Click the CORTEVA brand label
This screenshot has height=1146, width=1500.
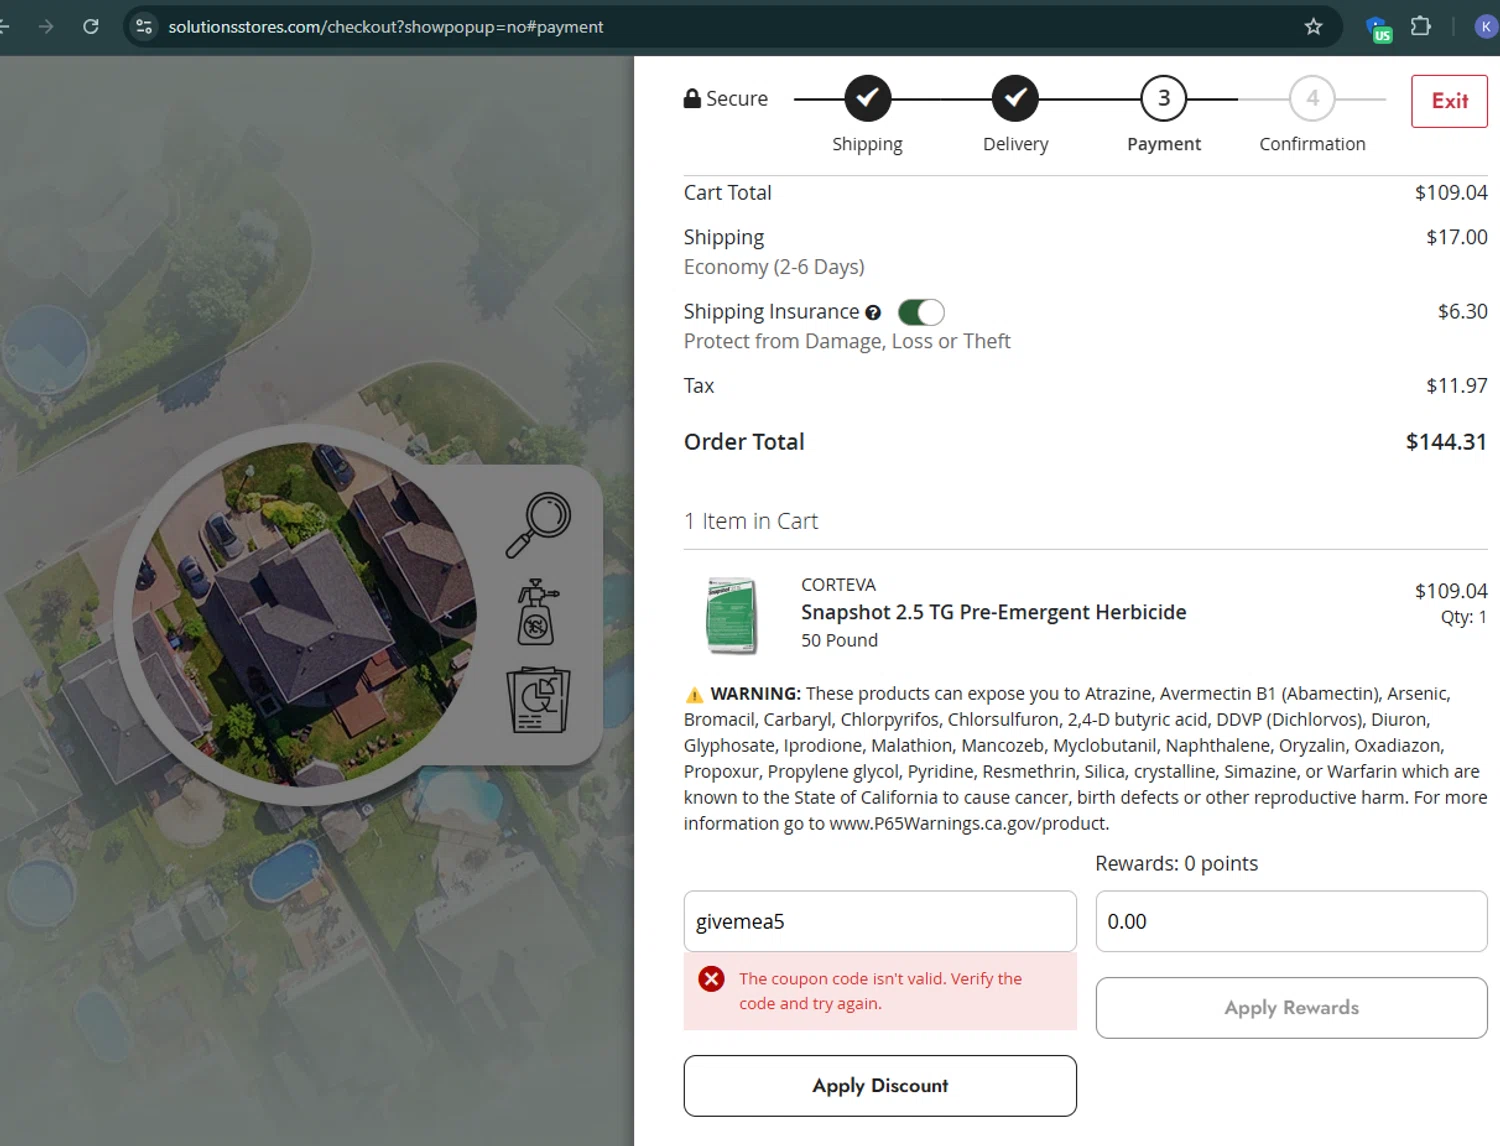coord(838,585)
